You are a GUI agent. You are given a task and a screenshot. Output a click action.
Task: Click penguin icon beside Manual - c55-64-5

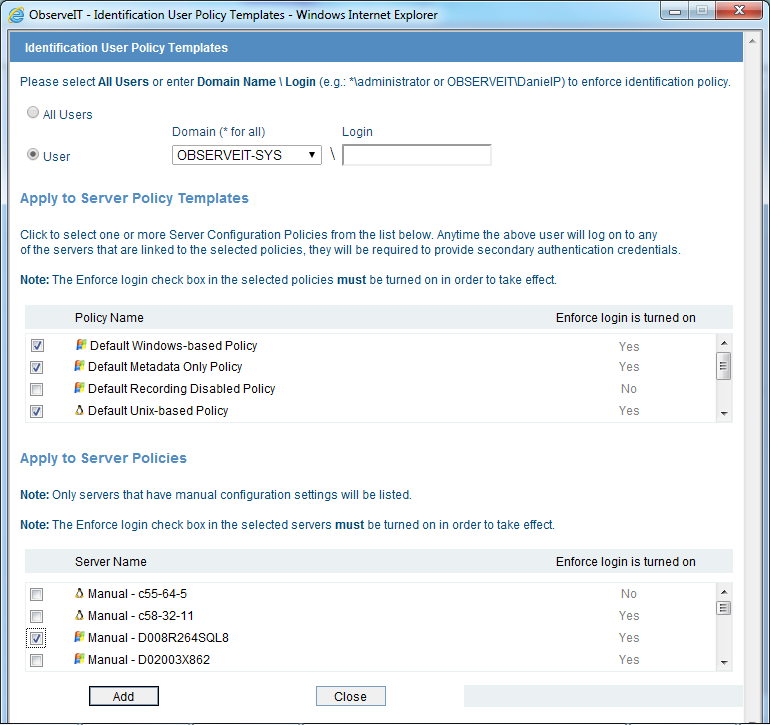tap(80, 594)
